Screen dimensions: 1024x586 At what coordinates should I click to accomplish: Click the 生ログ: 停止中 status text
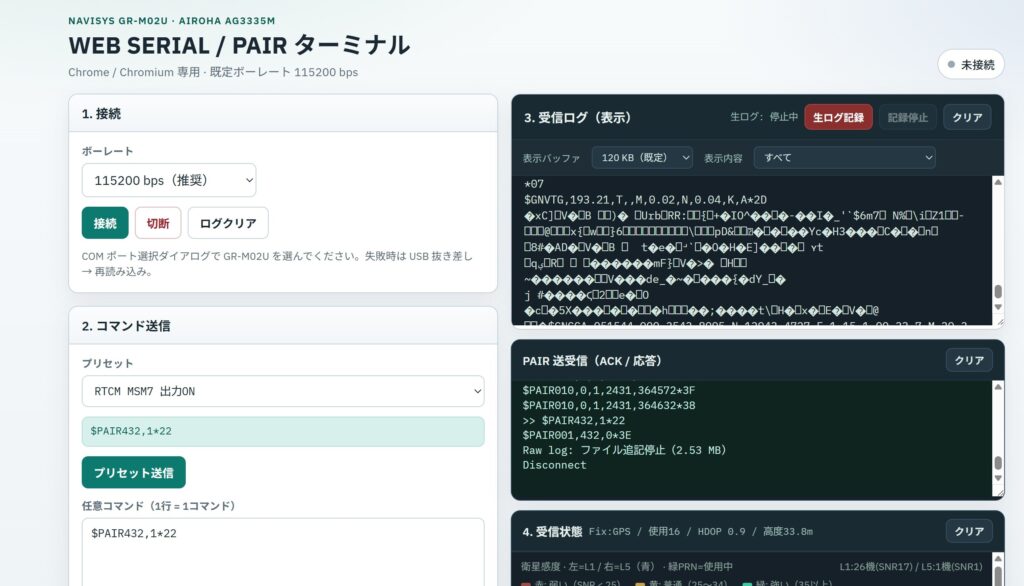763,117
